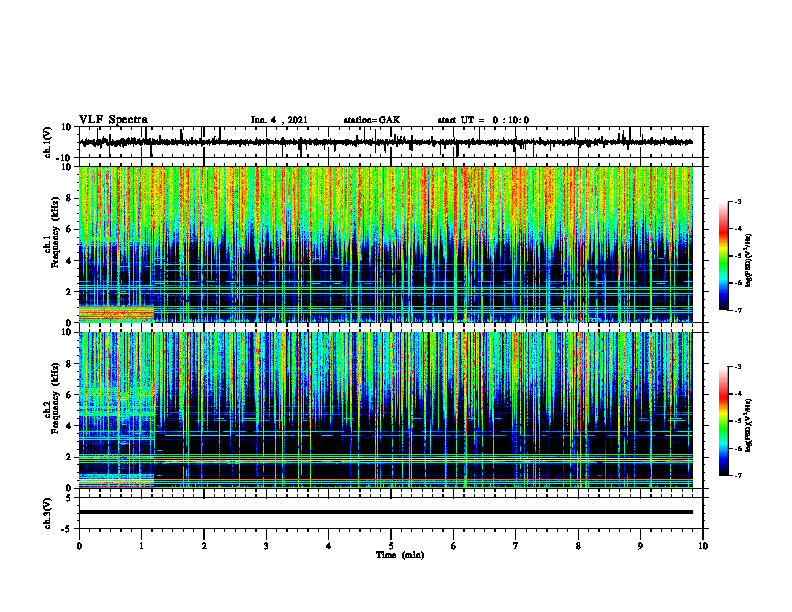
Task: Click the "start UT = 0 : 10: 0" text
Action: click(x=483, y=120)
